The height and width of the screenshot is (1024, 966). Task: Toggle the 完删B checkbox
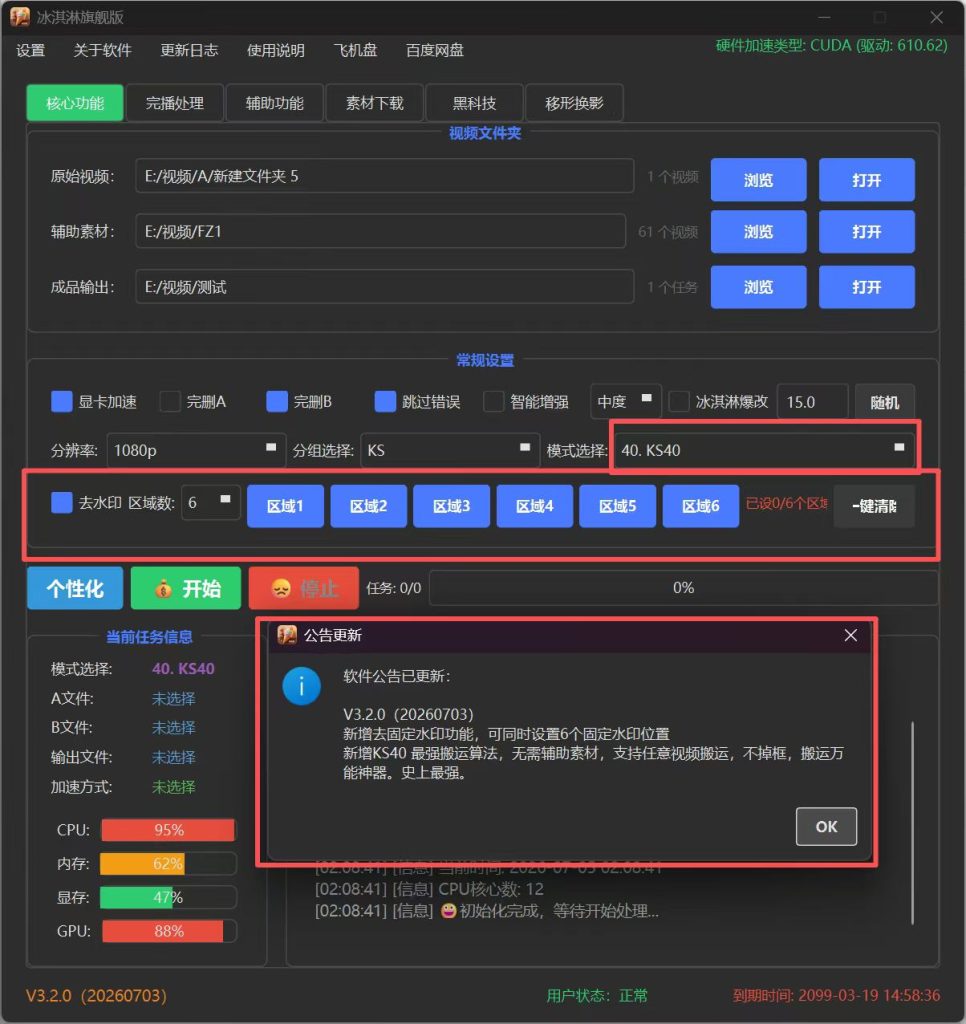pyautogui.click(x=277, y=402)
